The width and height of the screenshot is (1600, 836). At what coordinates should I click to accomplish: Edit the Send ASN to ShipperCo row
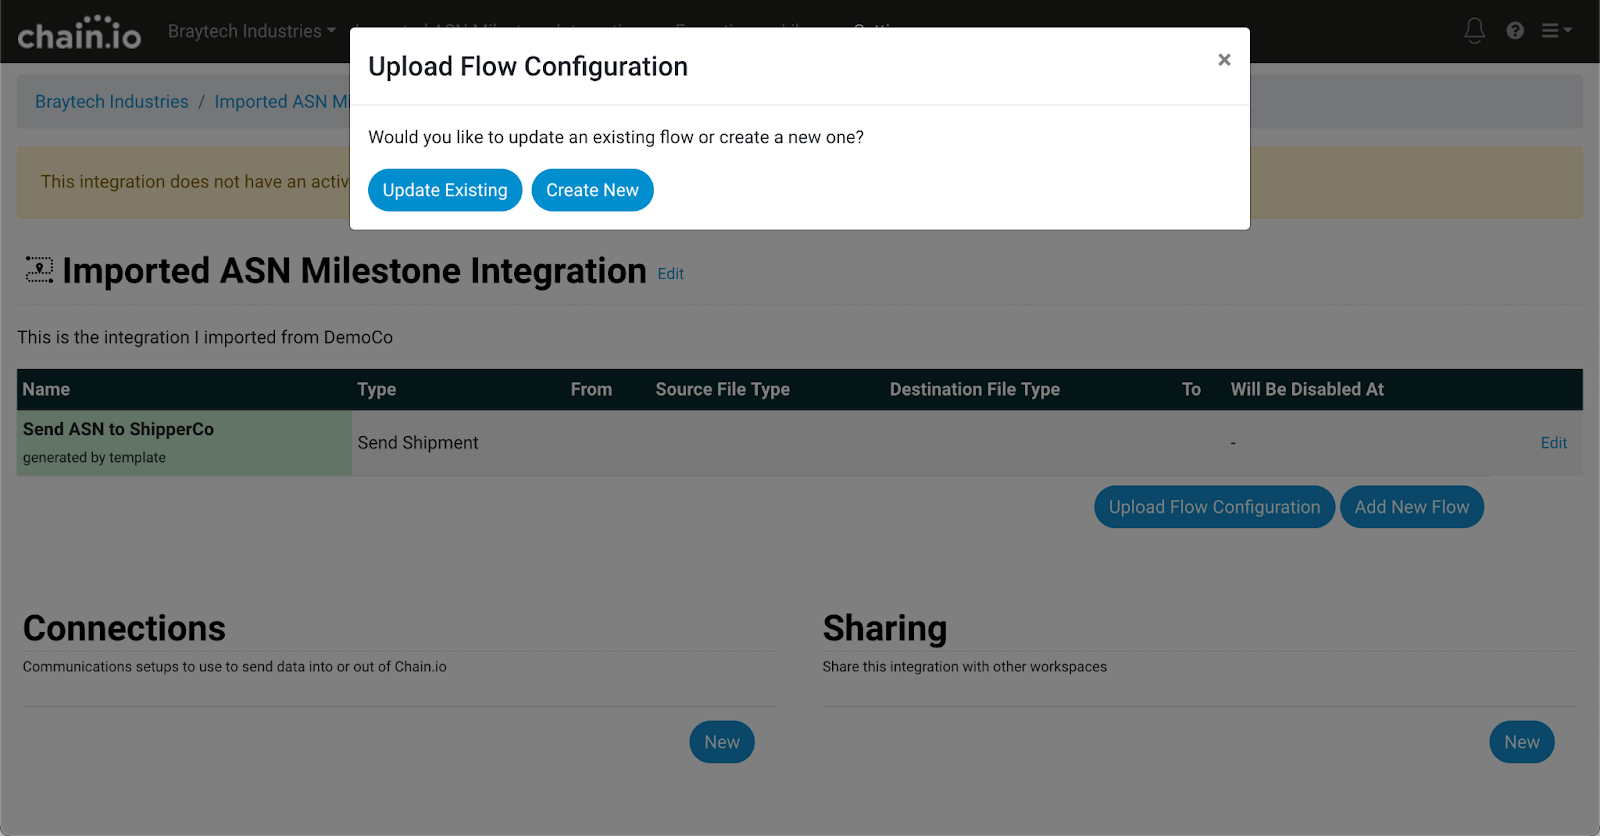(1553, 443)
